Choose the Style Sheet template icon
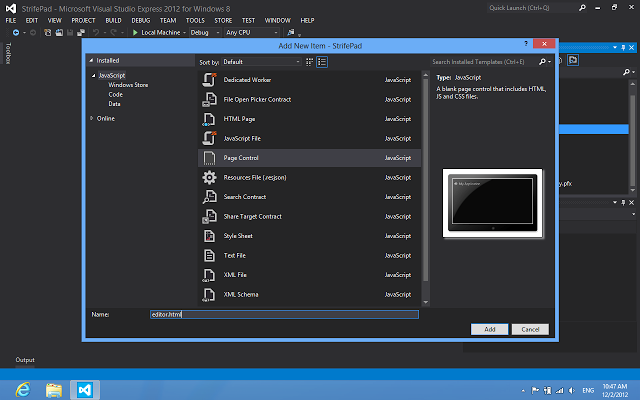 pos(209,236)
